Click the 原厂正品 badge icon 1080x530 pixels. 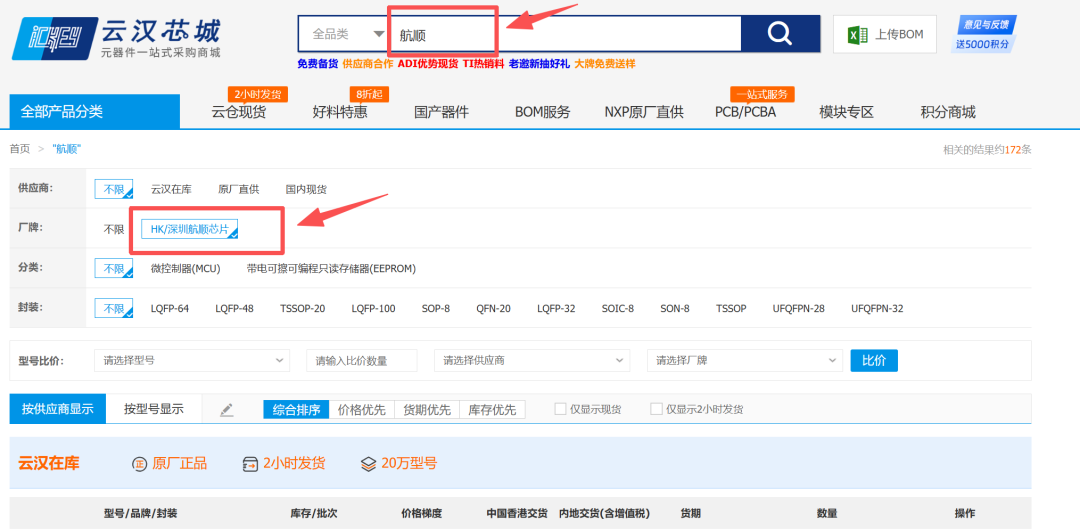[x=140, y=464]
